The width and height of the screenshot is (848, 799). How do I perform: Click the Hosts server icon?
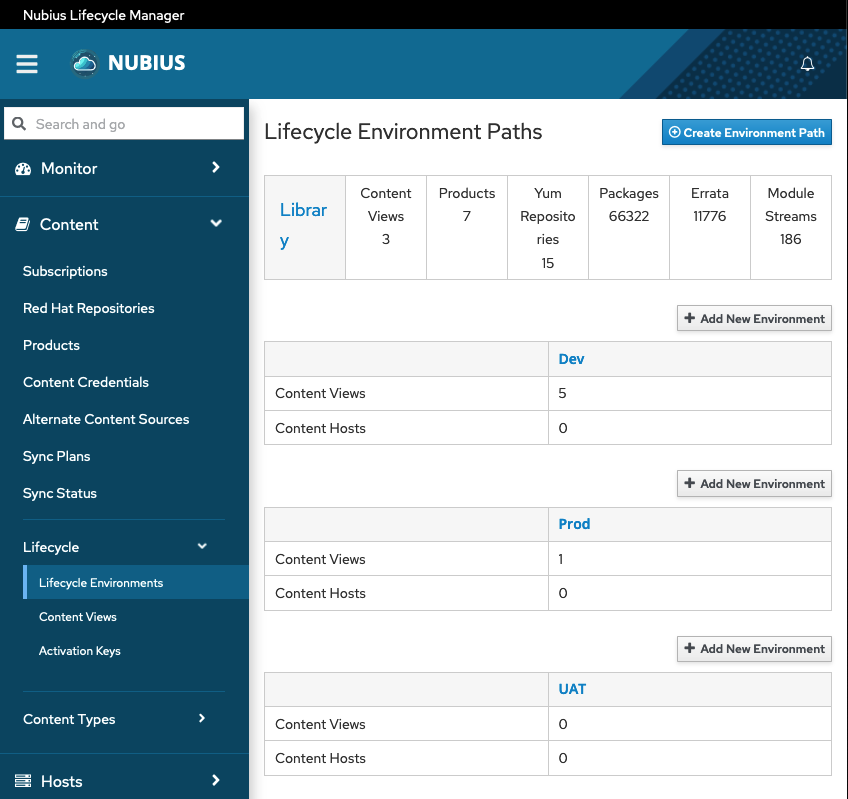pyautogui.click(x=23, y=781)
